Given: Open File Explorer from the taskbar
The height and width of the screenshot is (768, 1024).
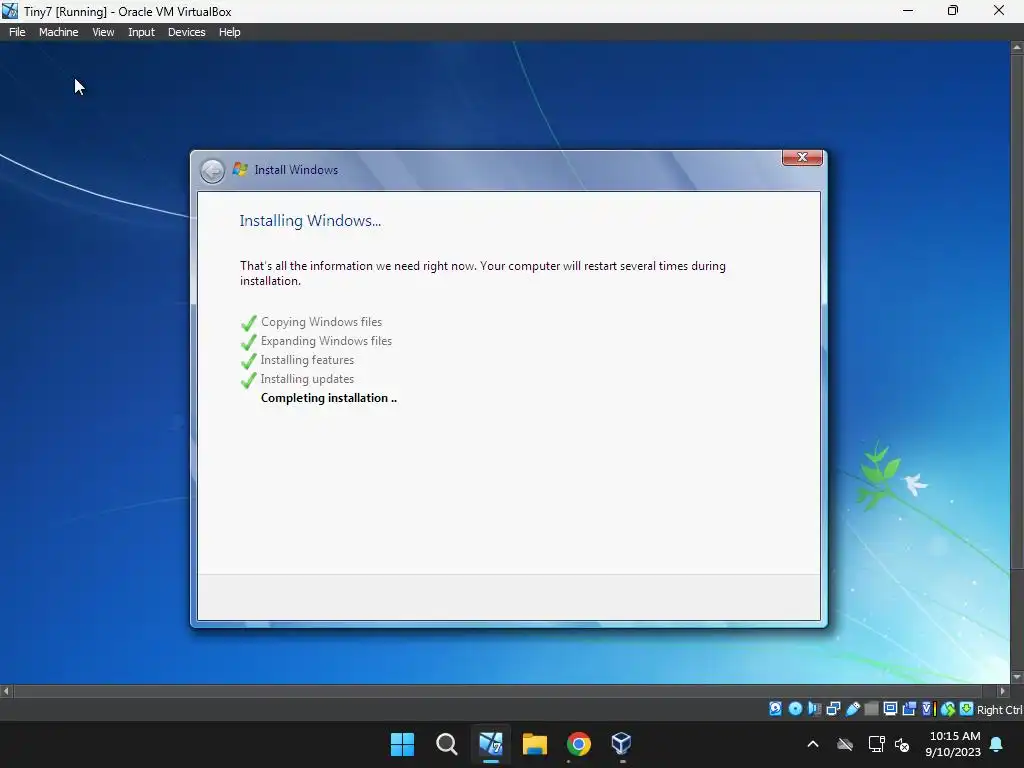Looking at the screenshot, I should pyautogui.click(x=534, y=744).
